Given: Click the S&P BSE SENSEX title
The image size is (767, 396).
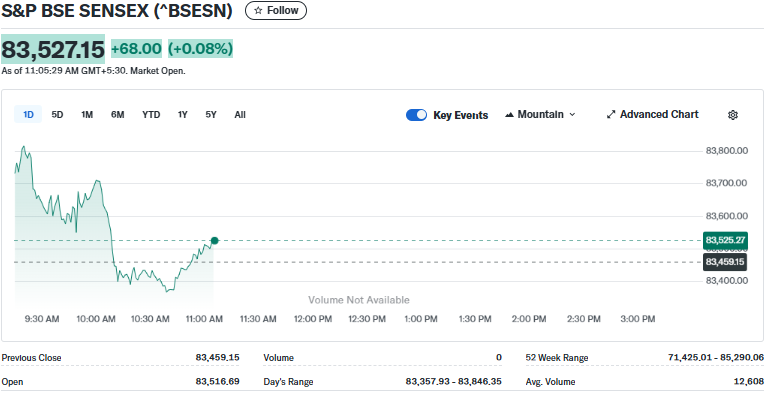Looking at the screenshot, I should 117,10.
